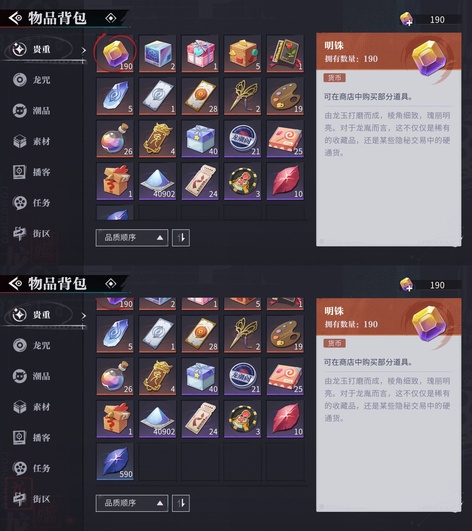The height and width of the screenshot is (531, 472).
Task: Click the golden scissors item in upper inventory
Action: coord(243,96)
